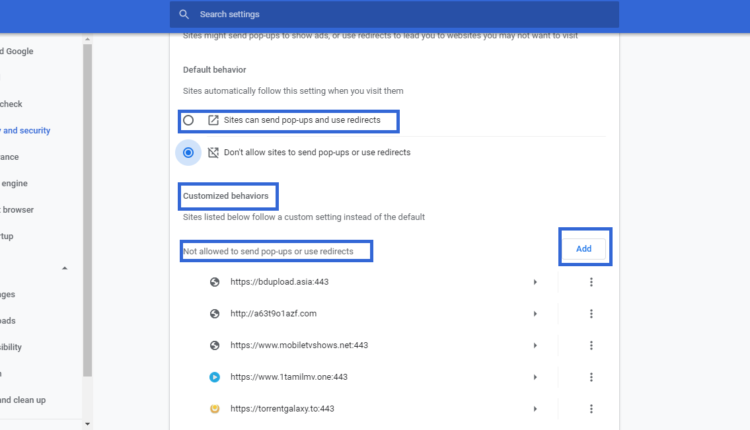Image resolution: width=750 pixels, height=430 pixels.
Task: Open the You and Google sidebar item
Action: coord(17,51)
